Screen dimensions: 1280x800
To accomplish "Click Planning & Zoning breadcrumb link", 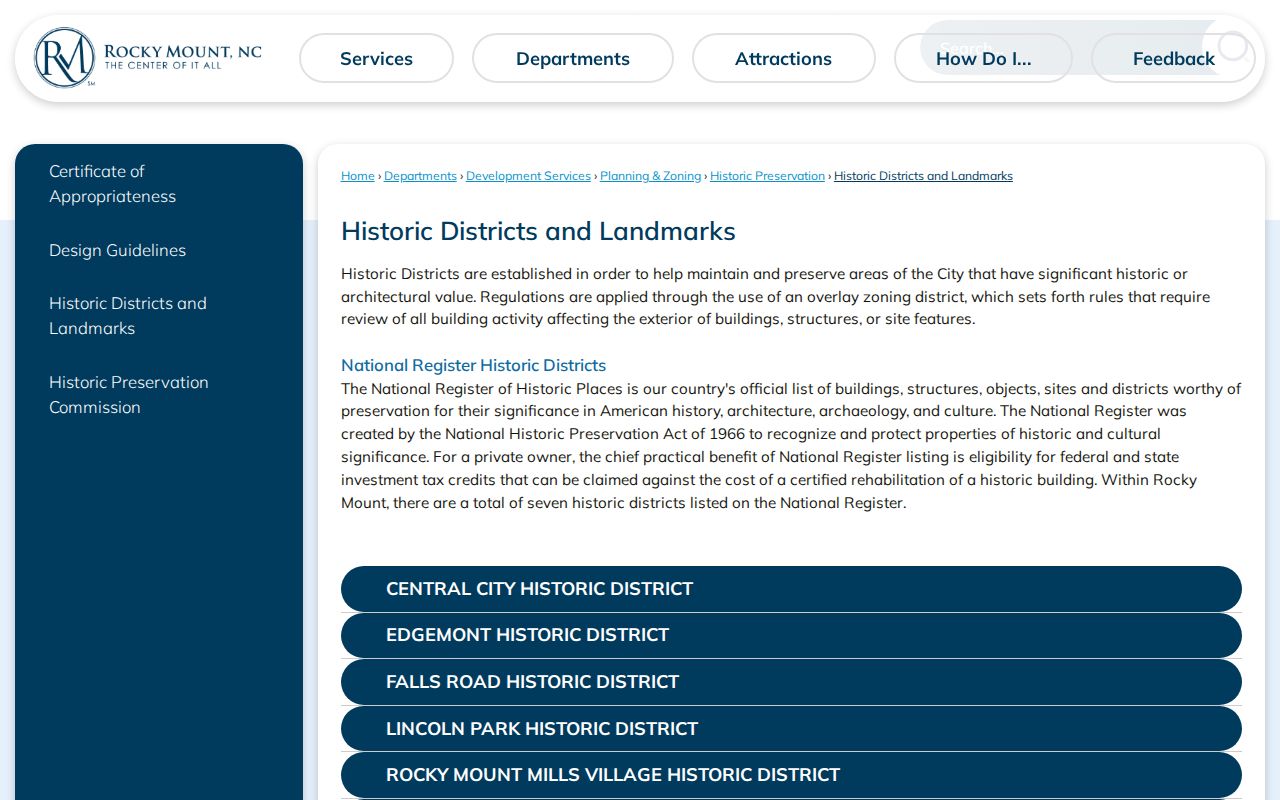I will click(650, 176).
